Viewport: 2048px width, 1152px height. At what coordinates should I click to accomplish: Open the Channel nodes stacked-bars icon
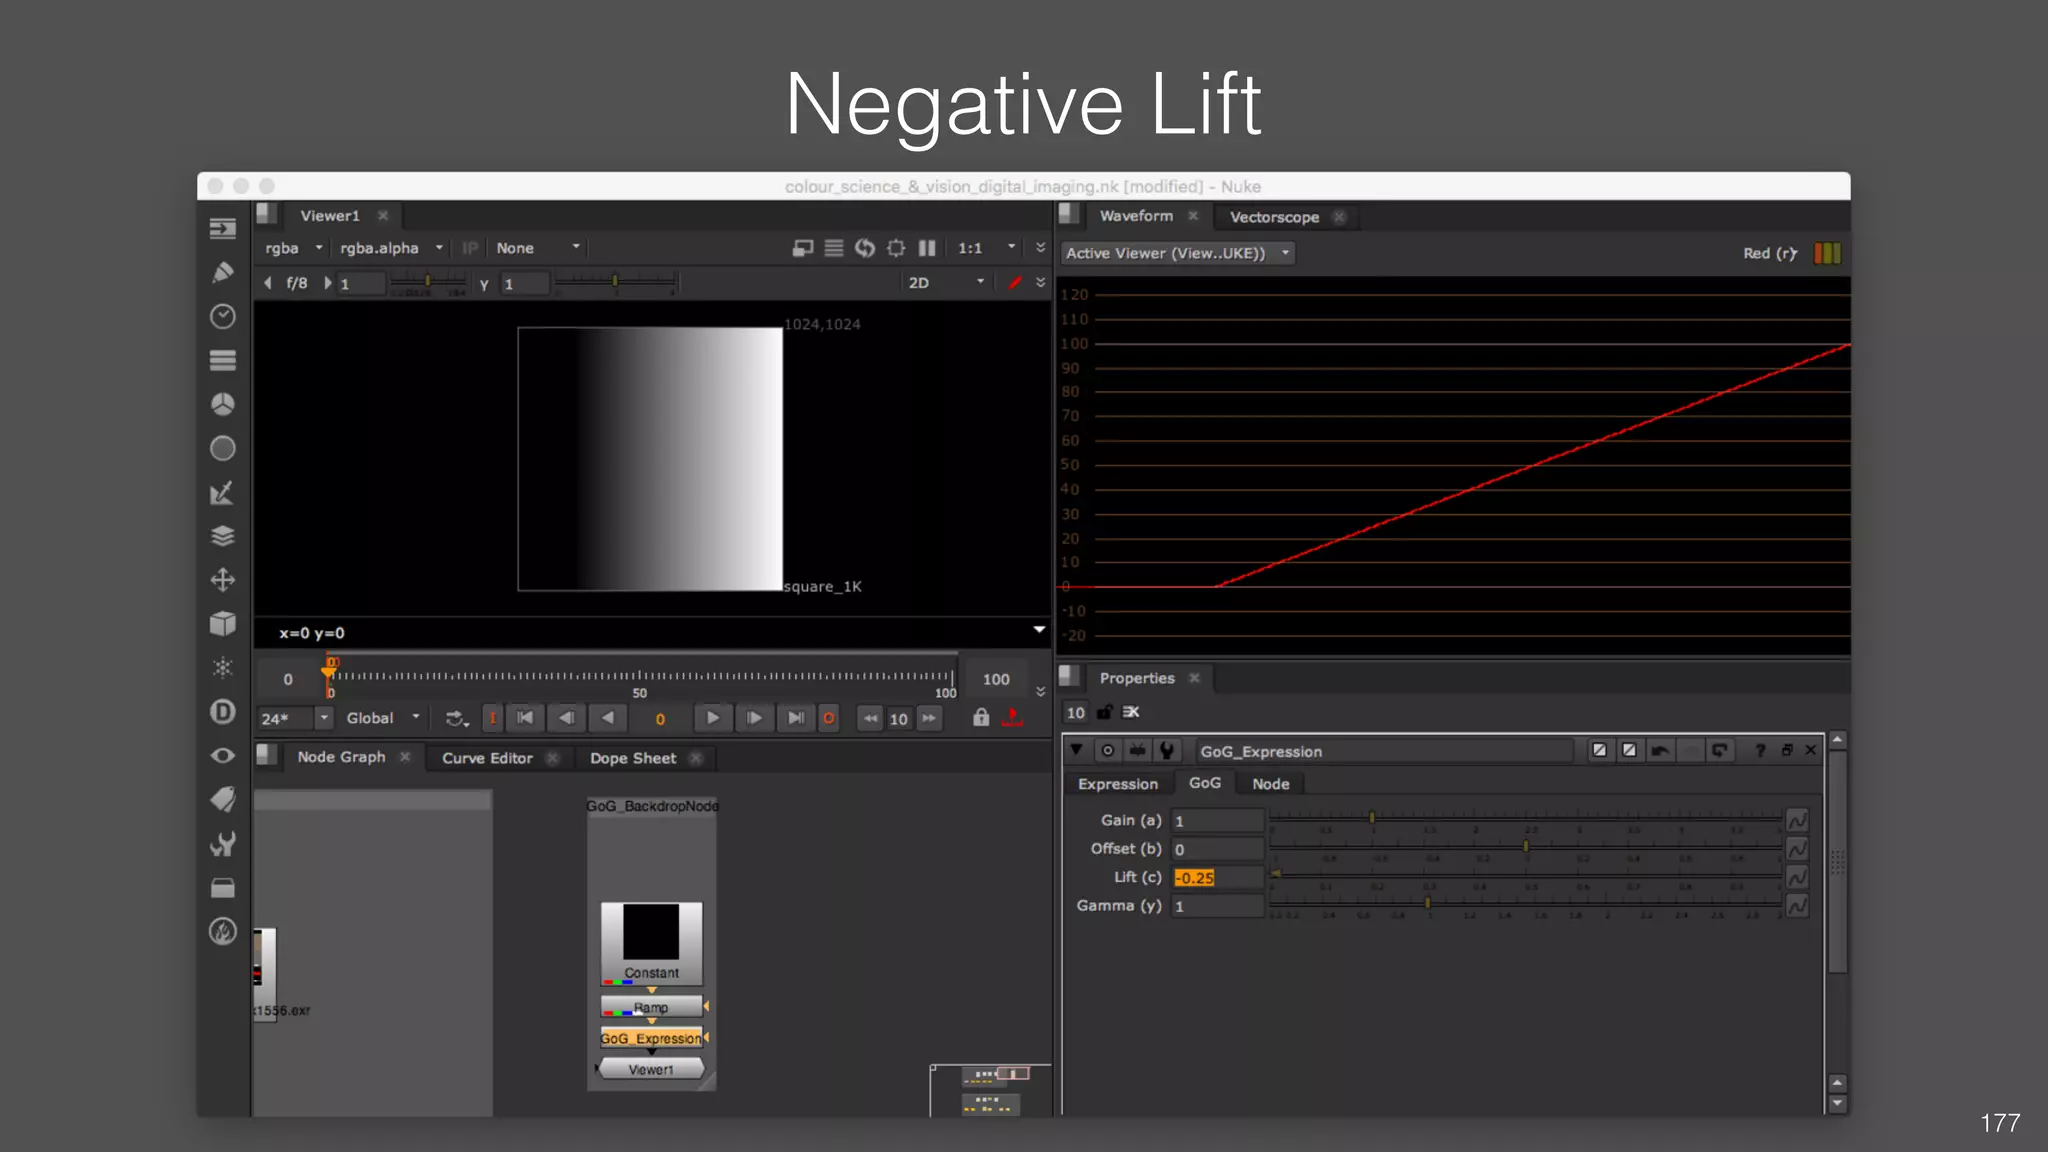(222, 360)
